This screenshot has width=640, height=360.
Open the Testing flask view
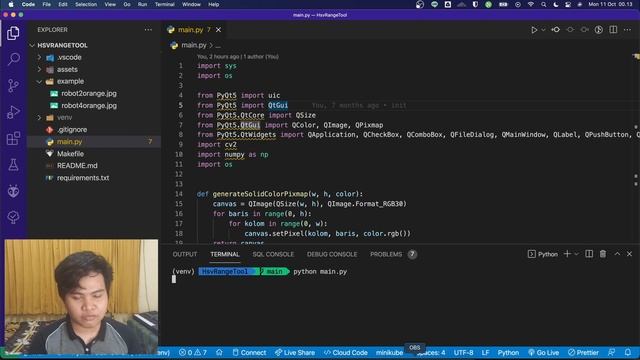tap(13, 165)
